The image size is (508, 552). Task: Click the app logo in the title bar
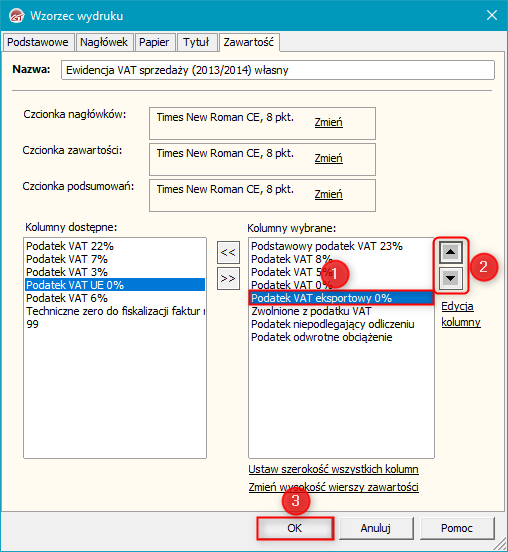pyautogui.click(x=16, y=16)
